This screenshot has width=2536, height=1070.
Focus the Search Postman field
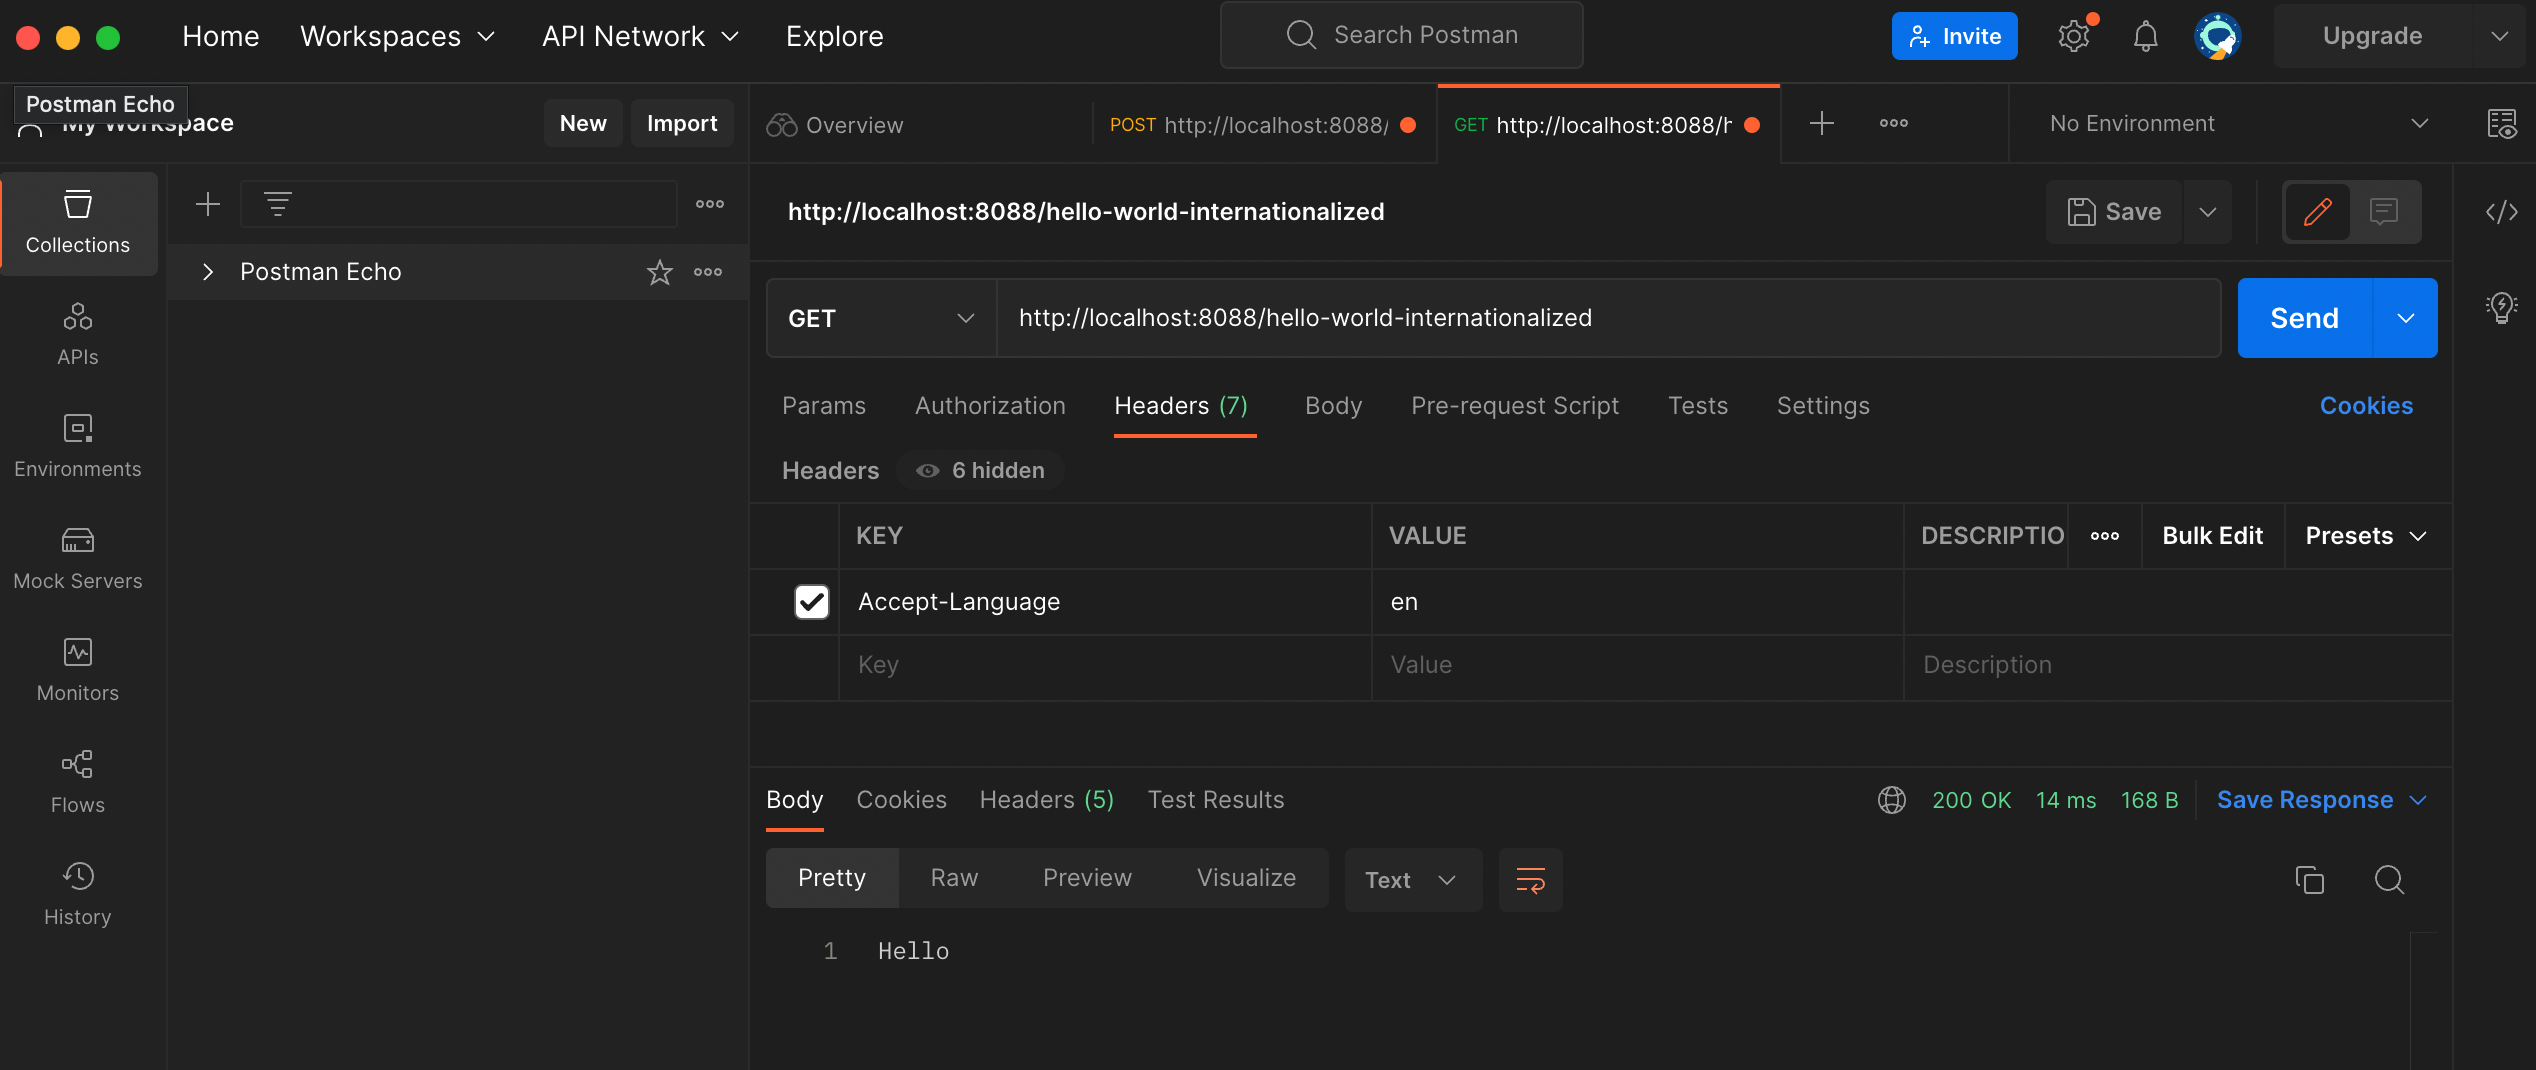[1401, 35]
